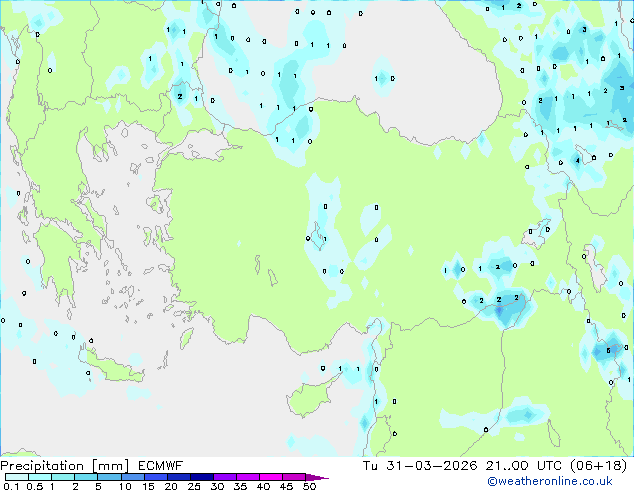Click the 25–30 mm darkest navy swatch
The height and width of the screenshot is (490, 634).
201,477
